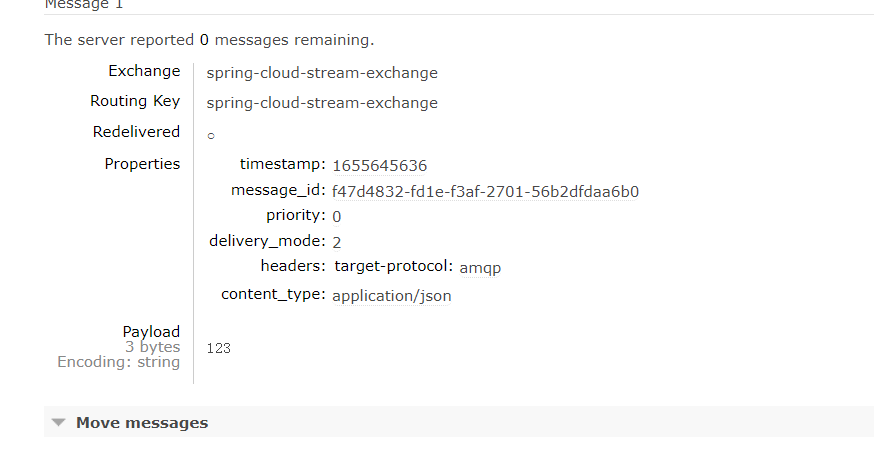Click the message_id value f47d4832
This screenshot has height=449, width=874.
(485, 192)
